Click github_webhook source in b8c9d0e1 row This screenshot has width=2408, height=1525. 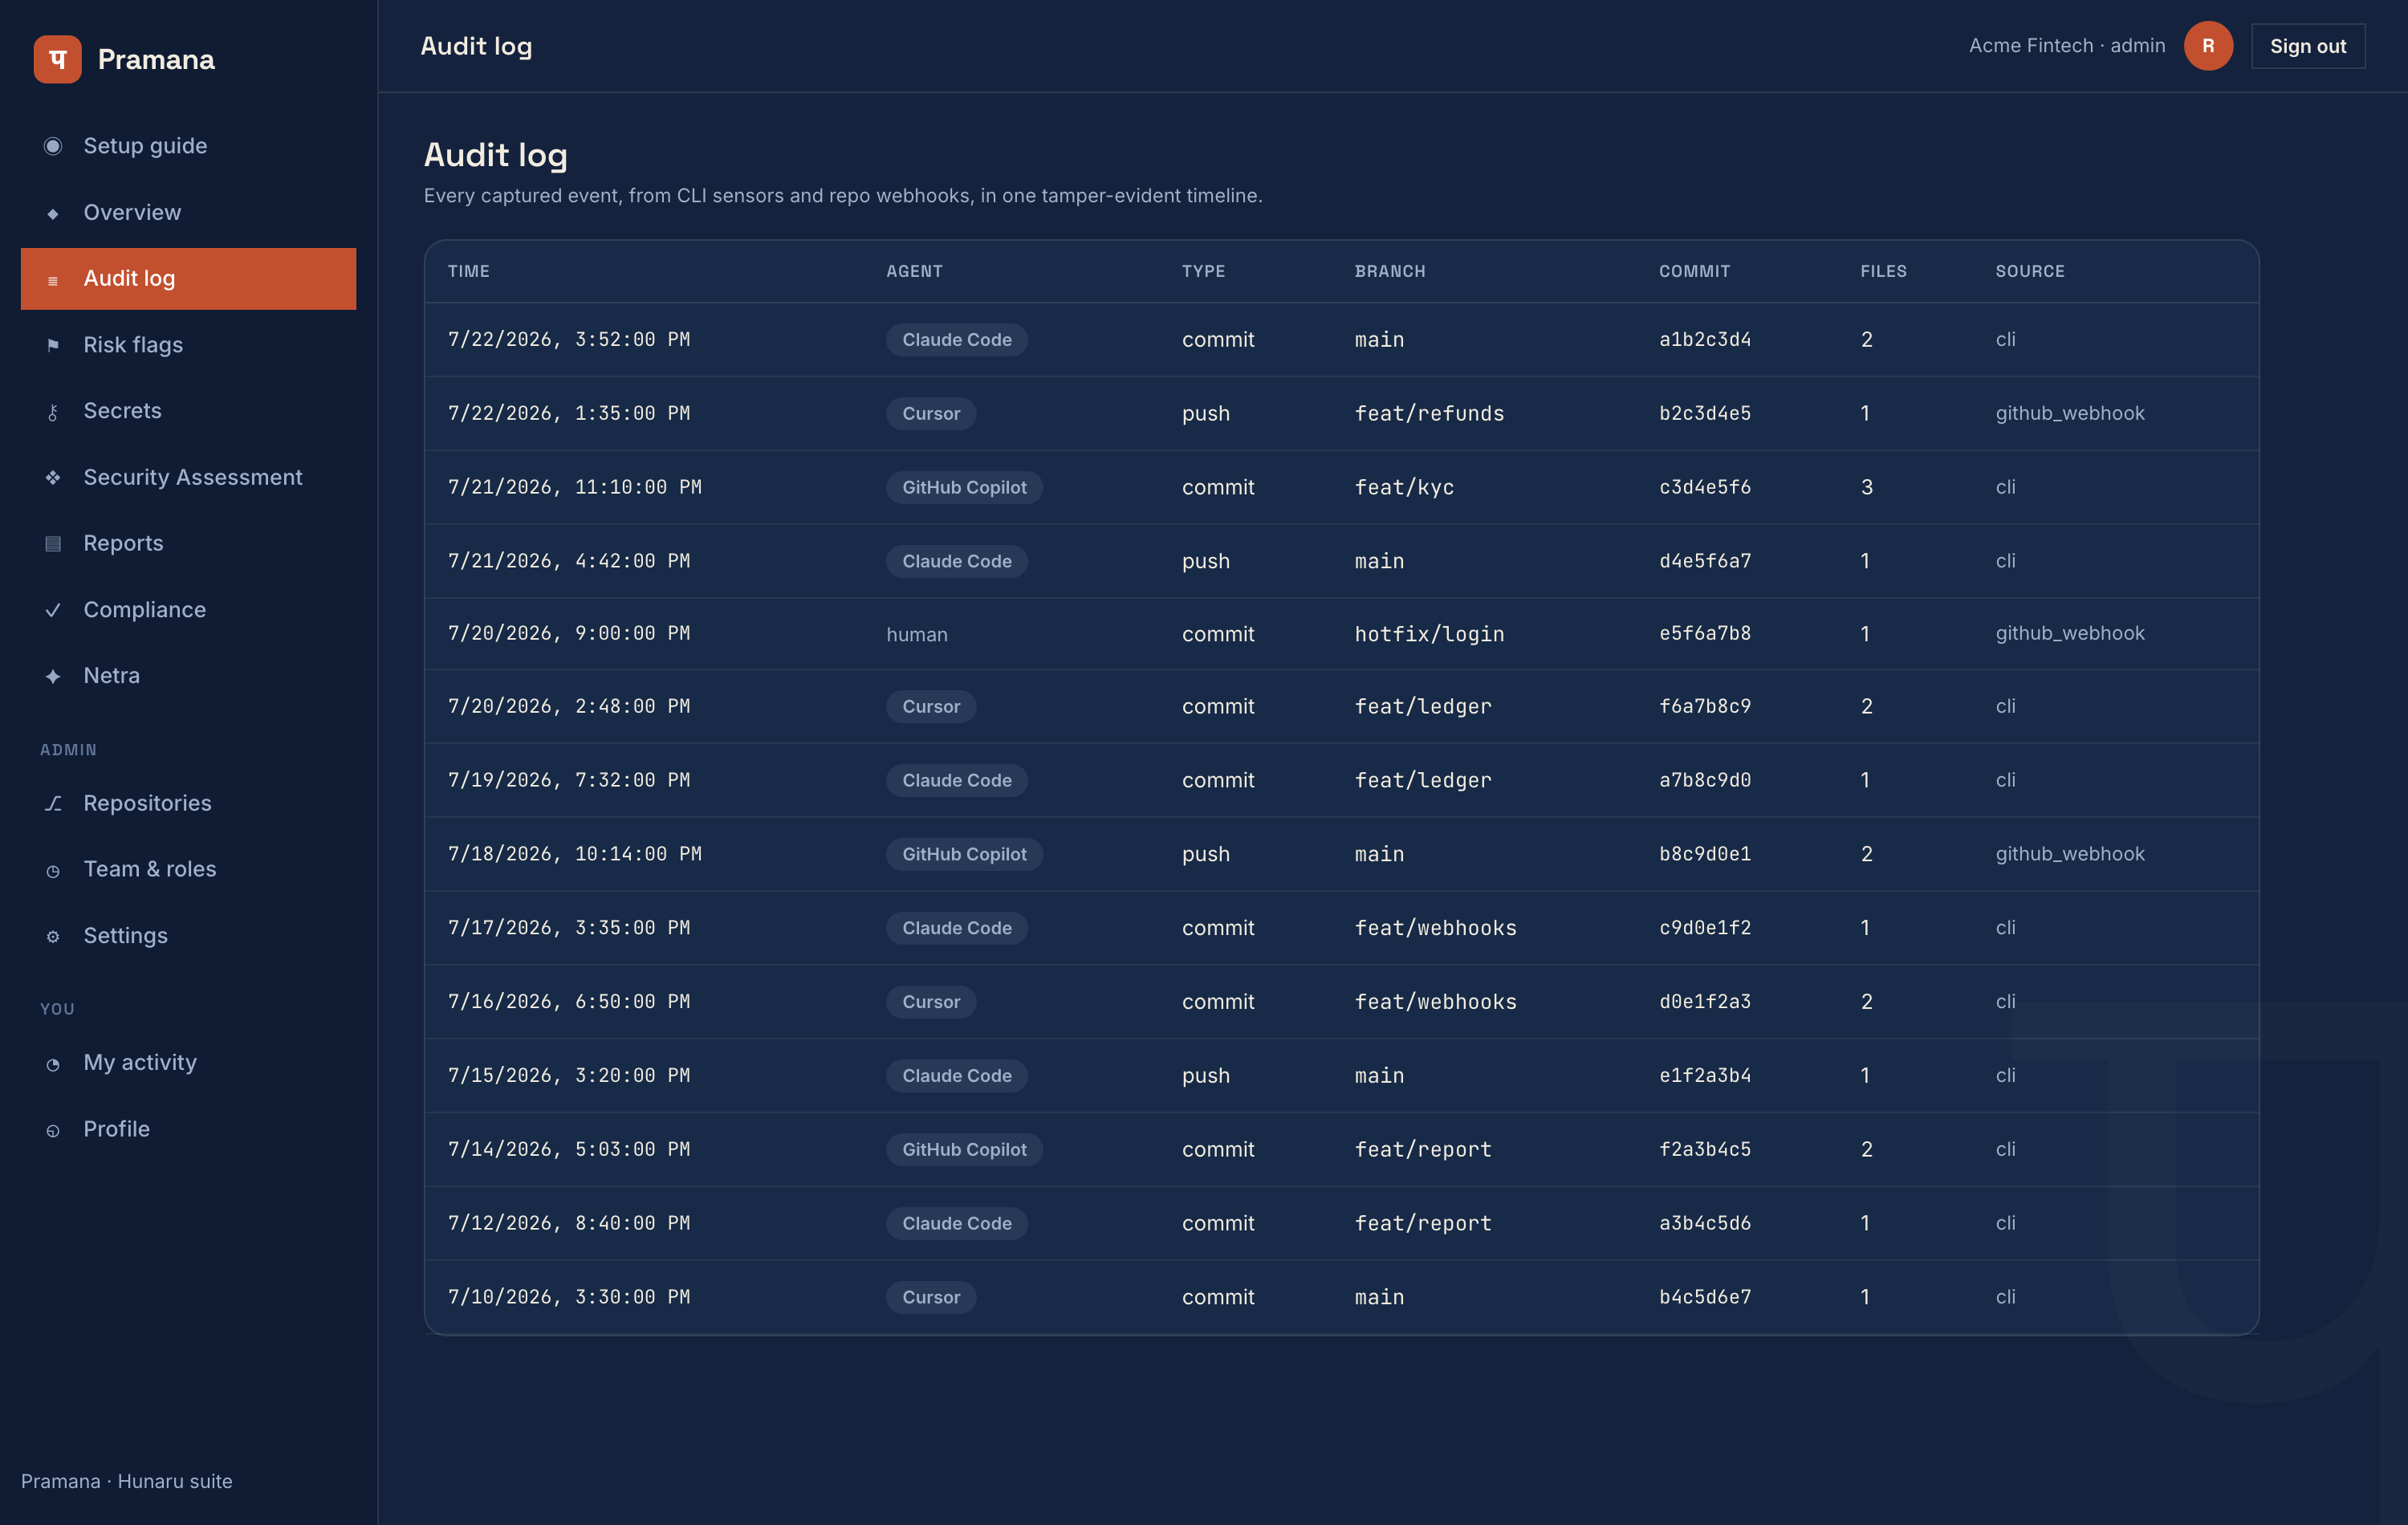[2070, 854]
